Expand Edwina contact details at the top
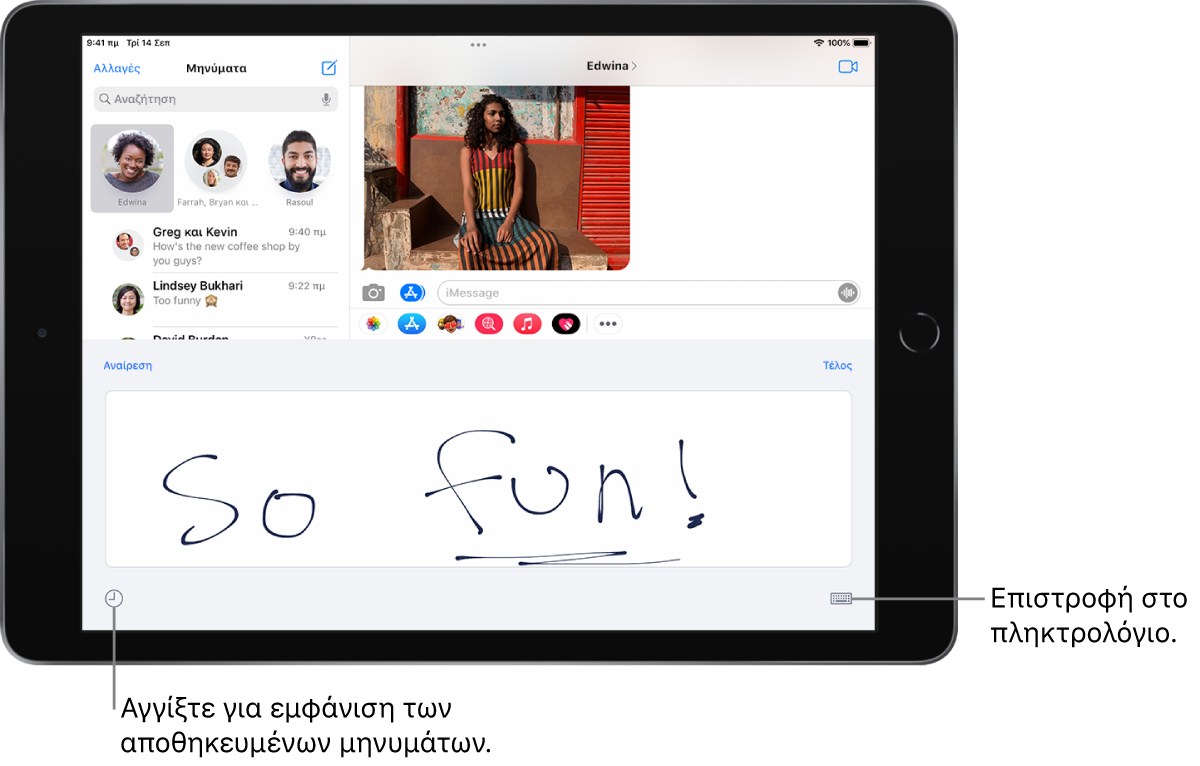 pyautogui.click(x=611, y=66)
